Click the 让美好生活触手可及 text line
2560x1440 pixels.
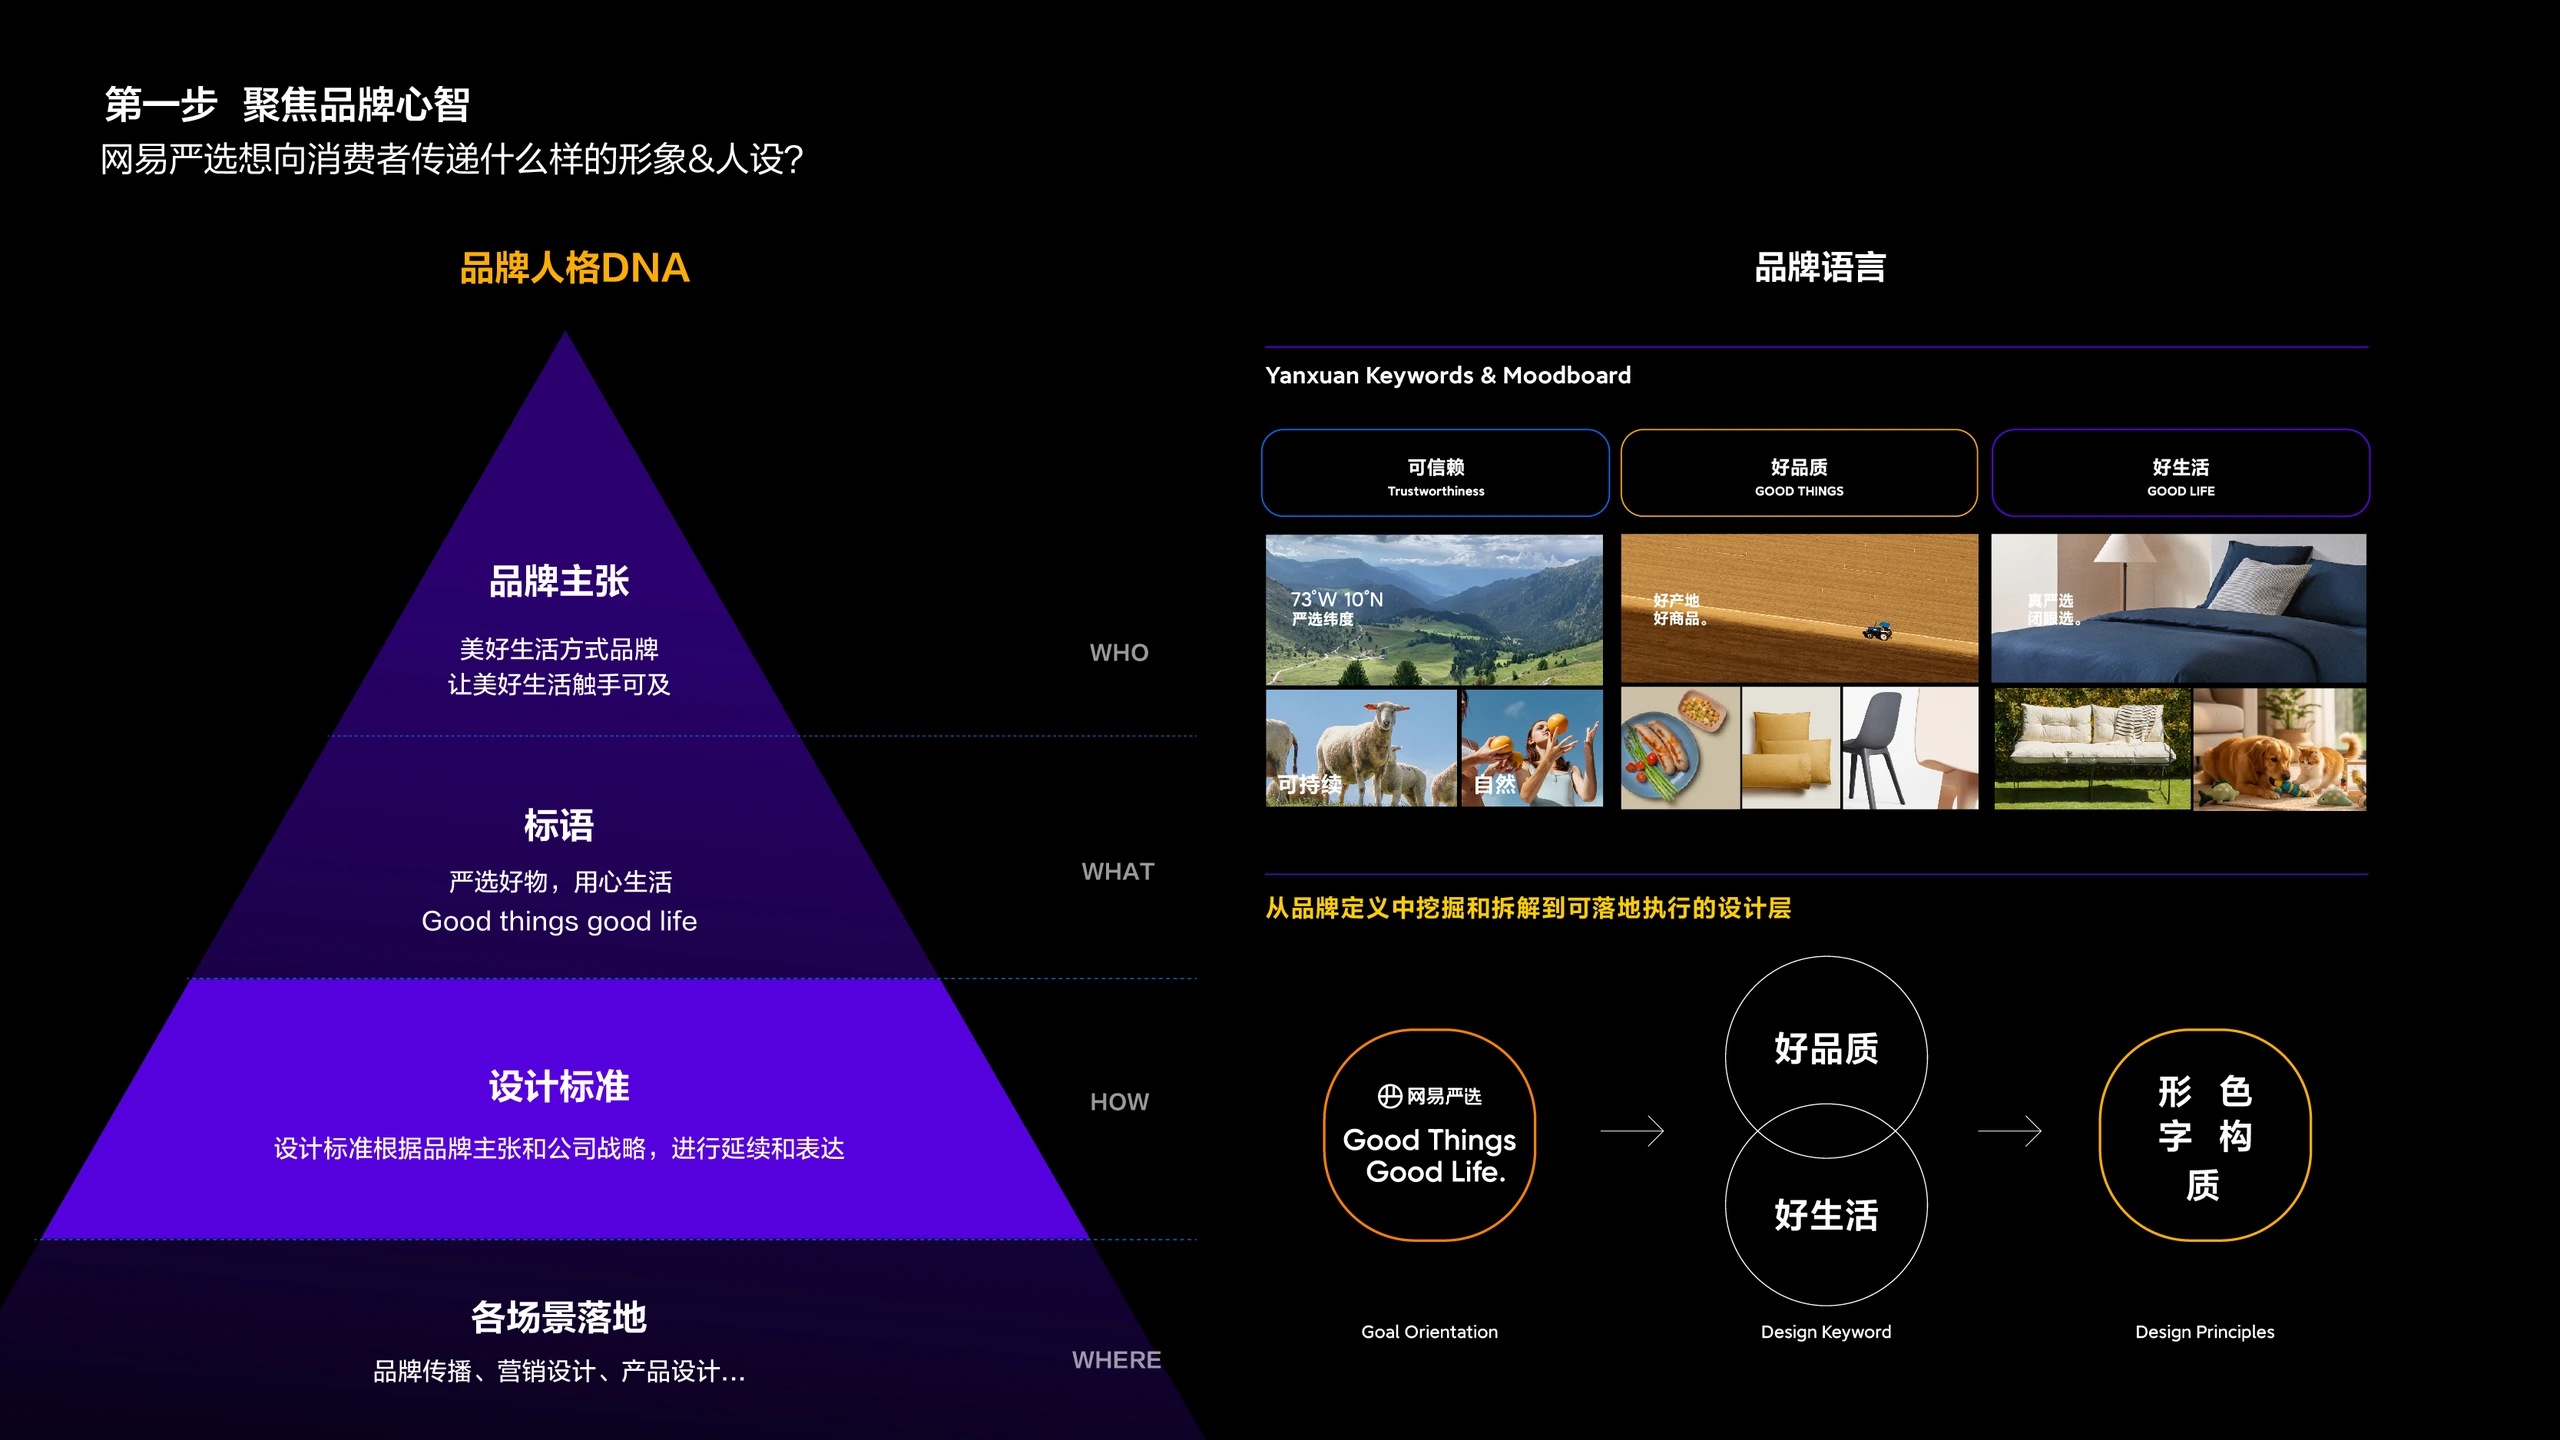[x=559, y=685]
